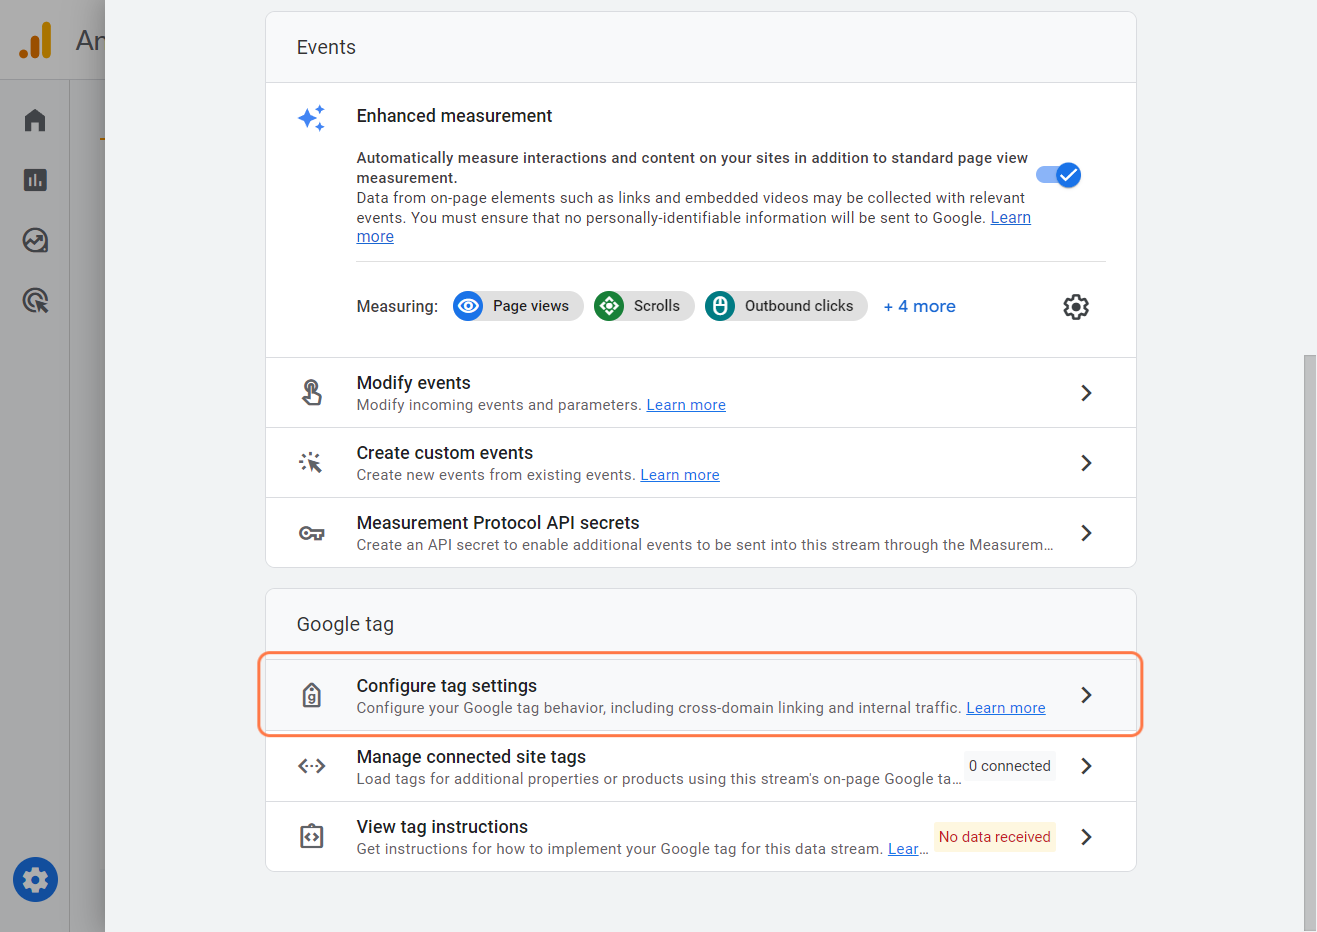The image size is (1317, 932).
Task: Expand the Configure tag settings chevron
Action: click(x=1086, y=695)
